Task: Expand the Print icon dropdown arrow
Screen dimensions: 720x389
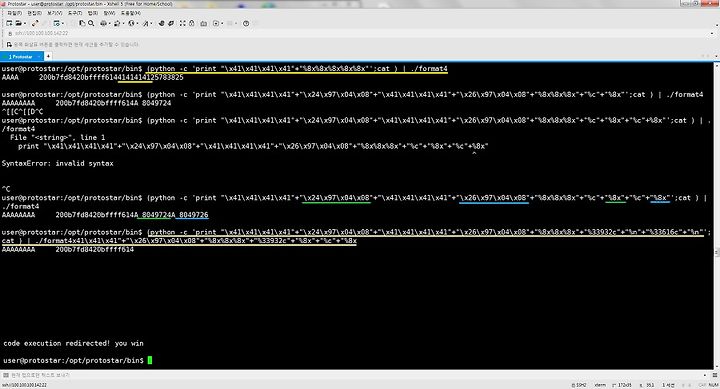Action: tap(109, 23)
